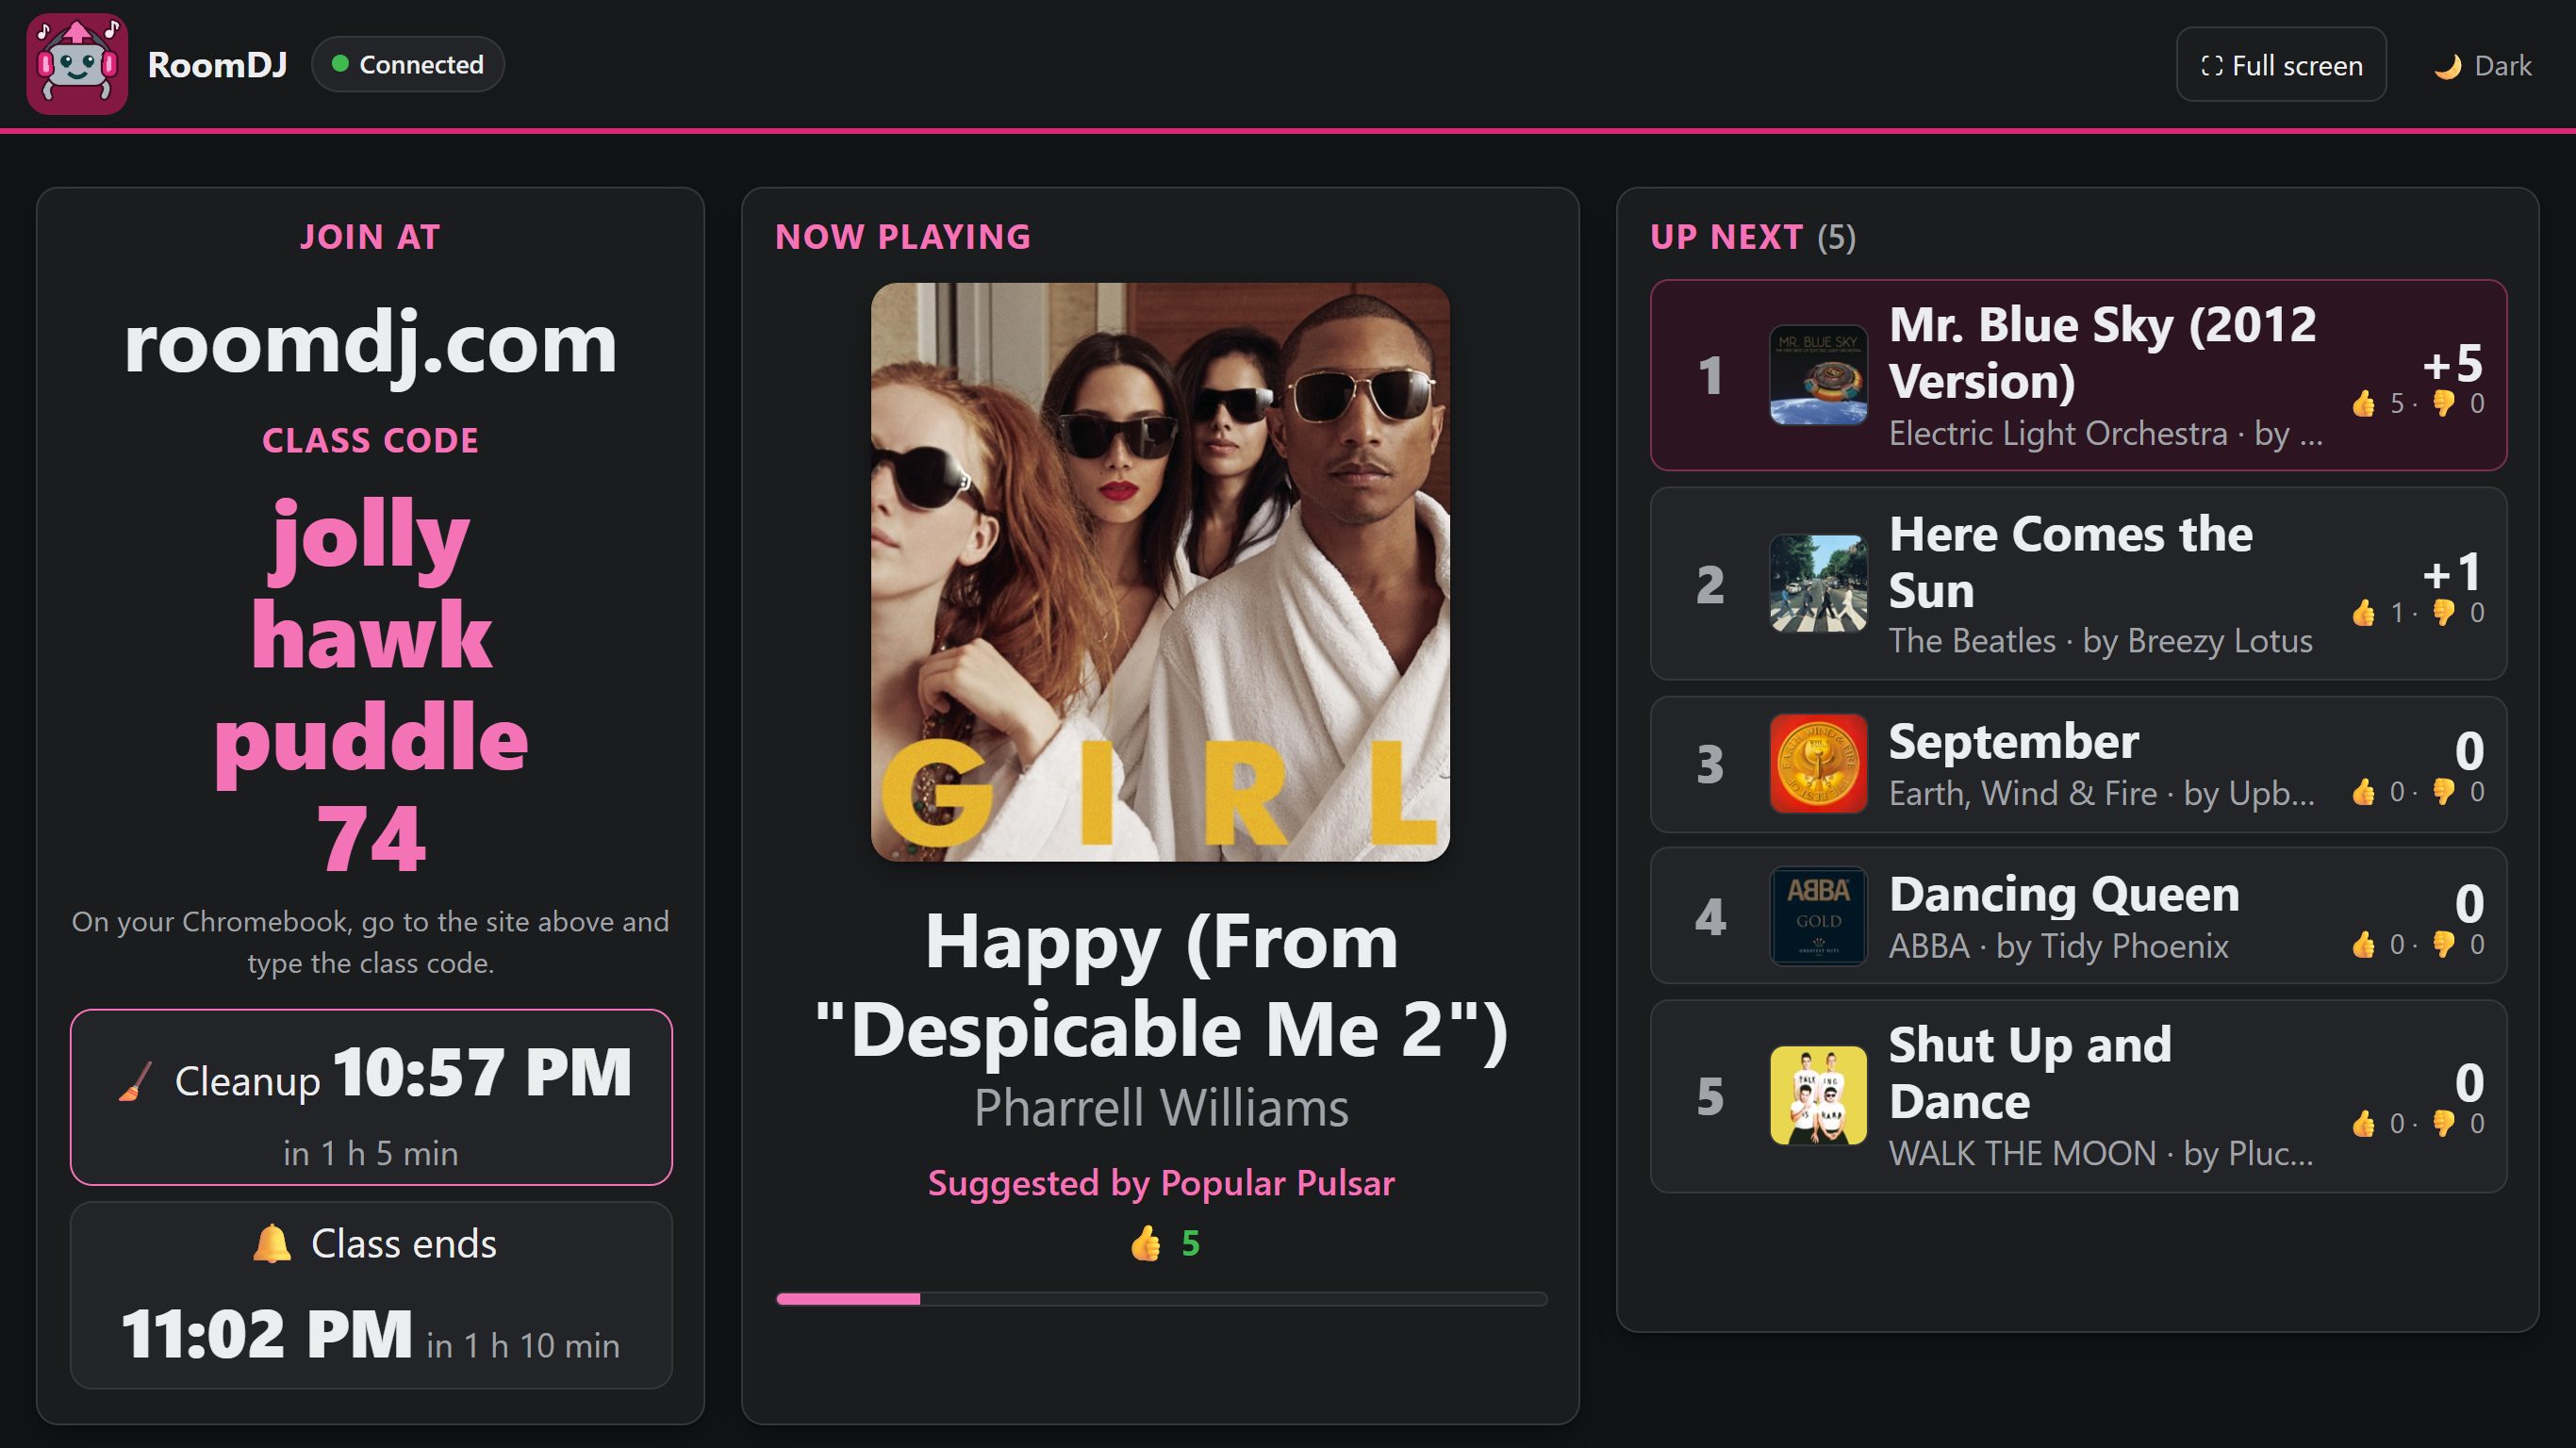Click the Pharrell Williams artist name
The height and width of the screenshot is (1448, 2576).
coord(1161,1109)
